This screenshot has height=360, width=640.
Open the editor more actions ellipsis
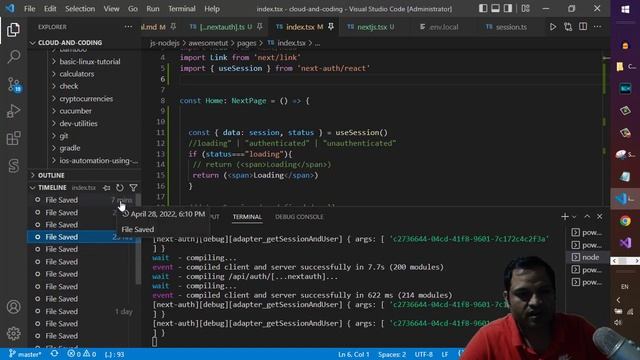tap(598, 27)
